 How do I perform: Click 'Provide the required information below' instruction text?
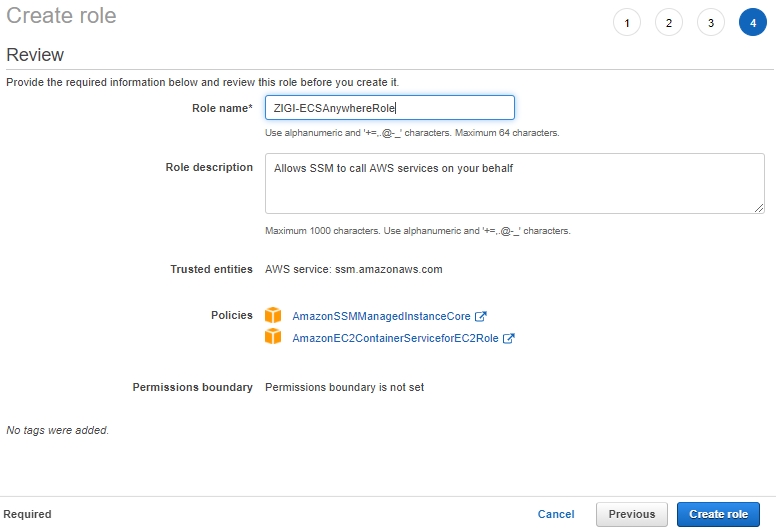pyautogui.click(x=202, y=82)
